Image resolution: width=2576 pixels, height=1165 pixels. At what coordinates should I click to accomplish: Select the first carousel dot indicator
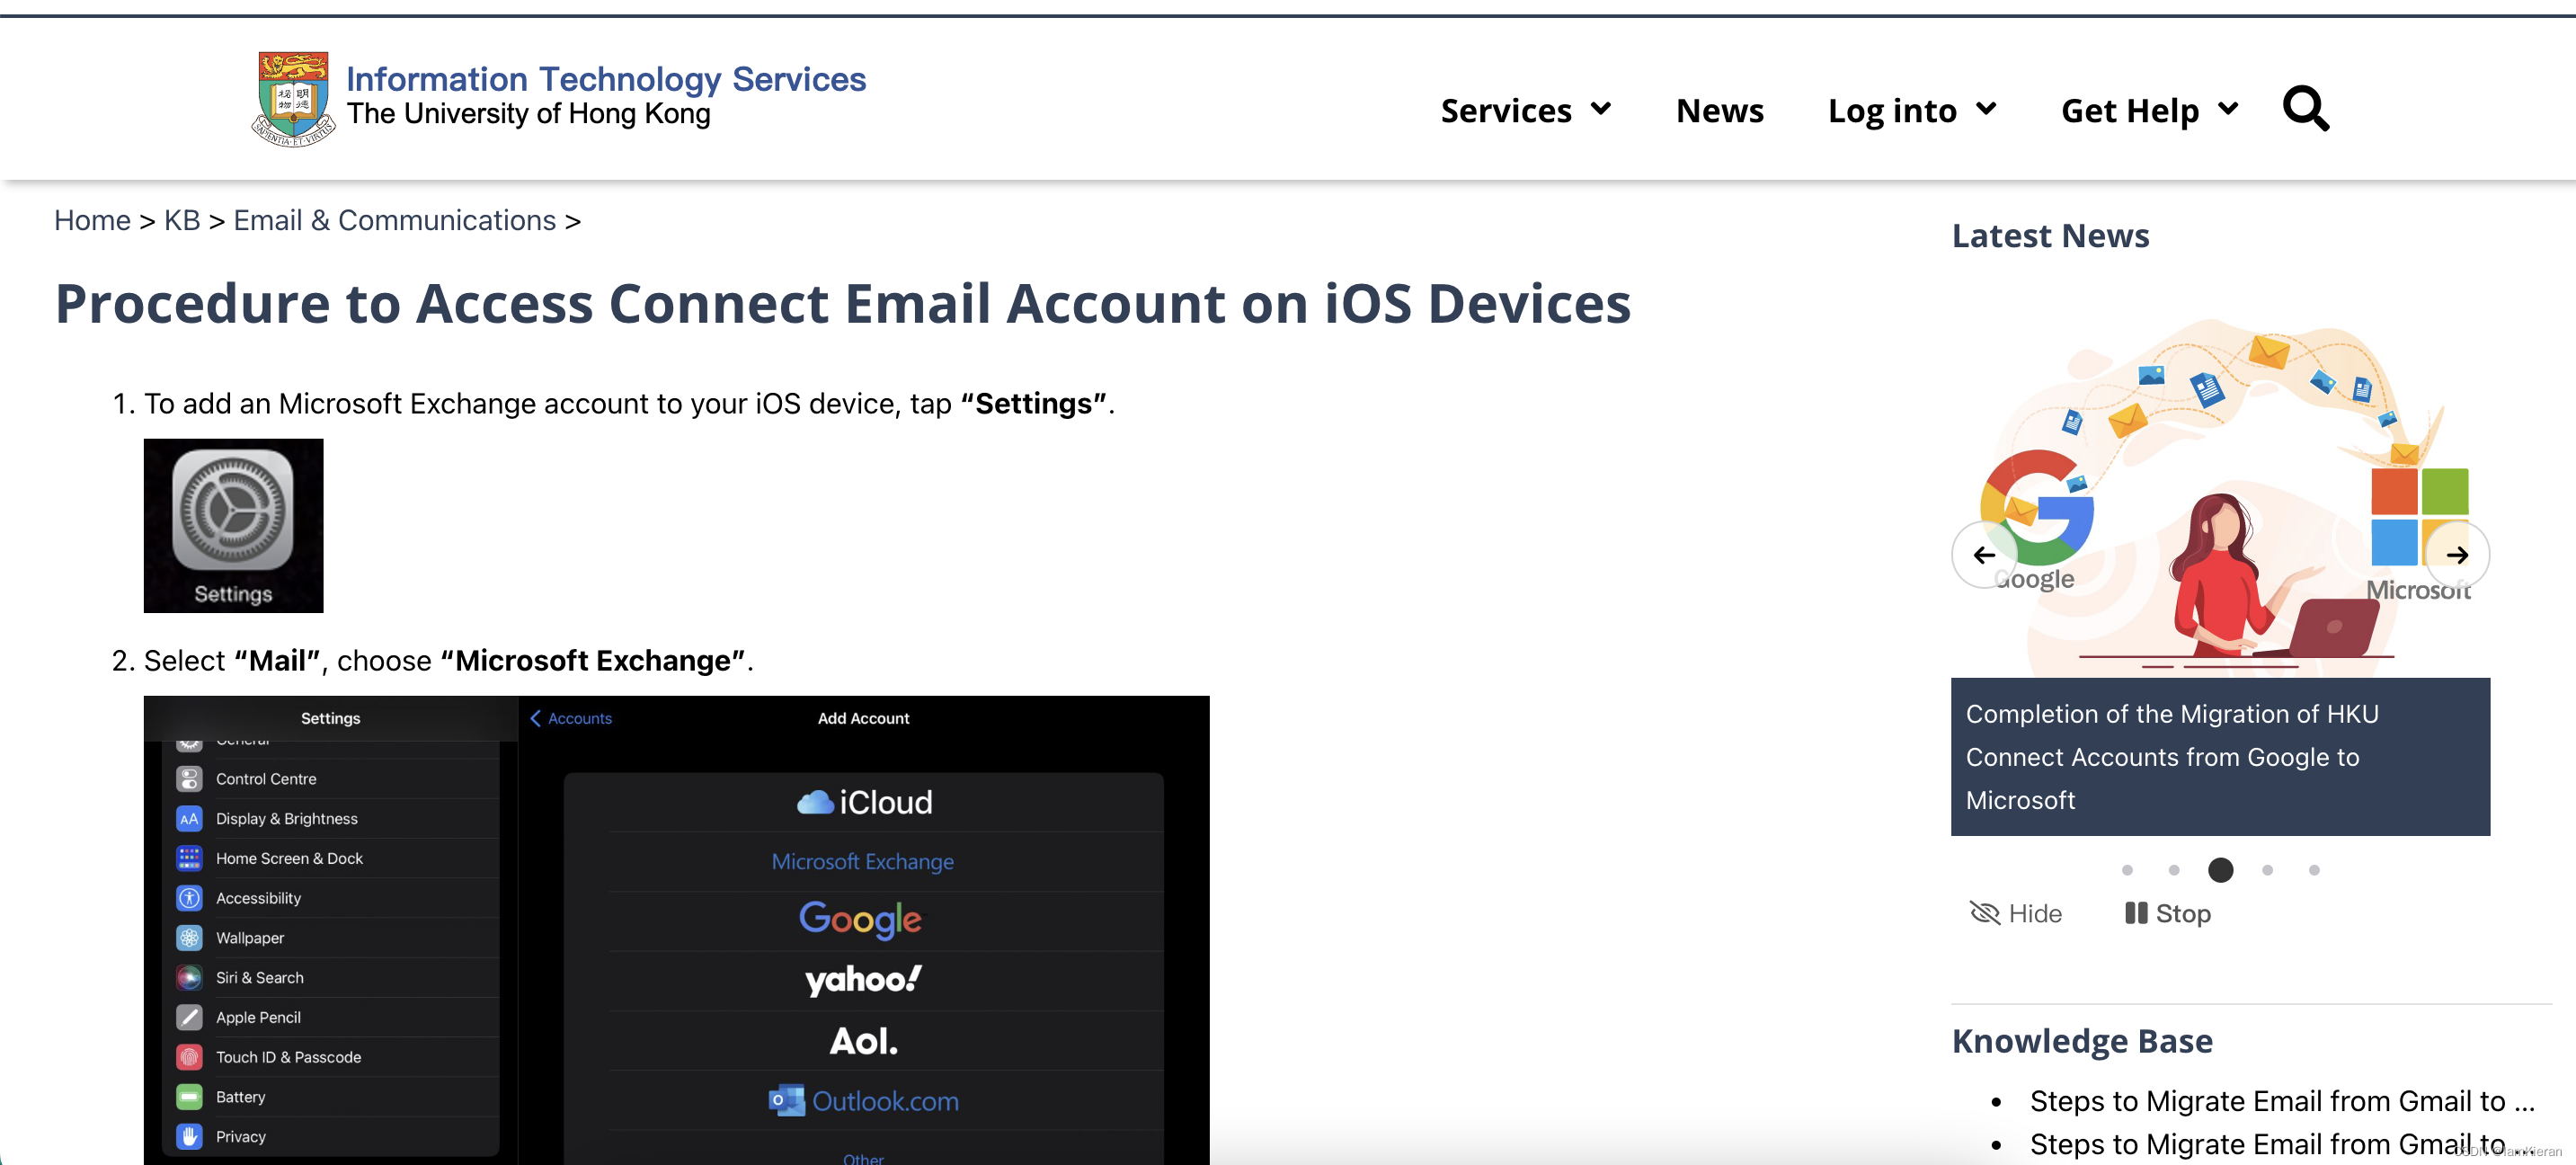point(2127,870)
